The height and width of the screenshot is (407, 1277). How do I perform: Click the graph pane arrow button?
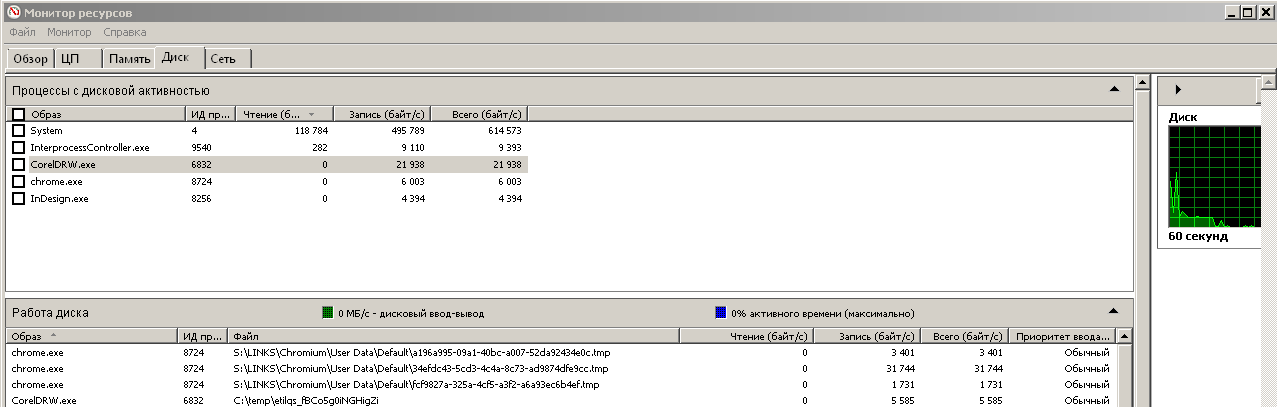(1178, 89)
